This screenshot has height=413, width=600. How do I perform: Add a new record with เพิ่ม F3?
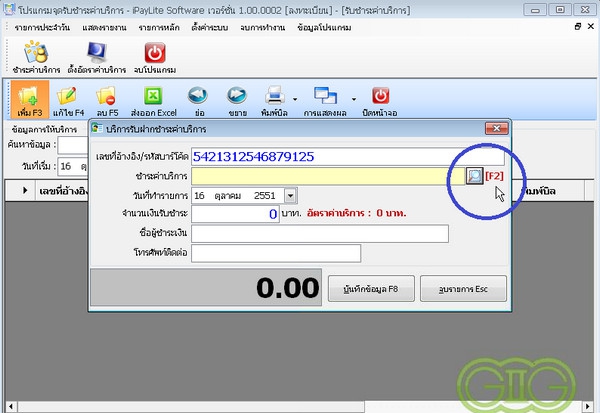[30, 99]
